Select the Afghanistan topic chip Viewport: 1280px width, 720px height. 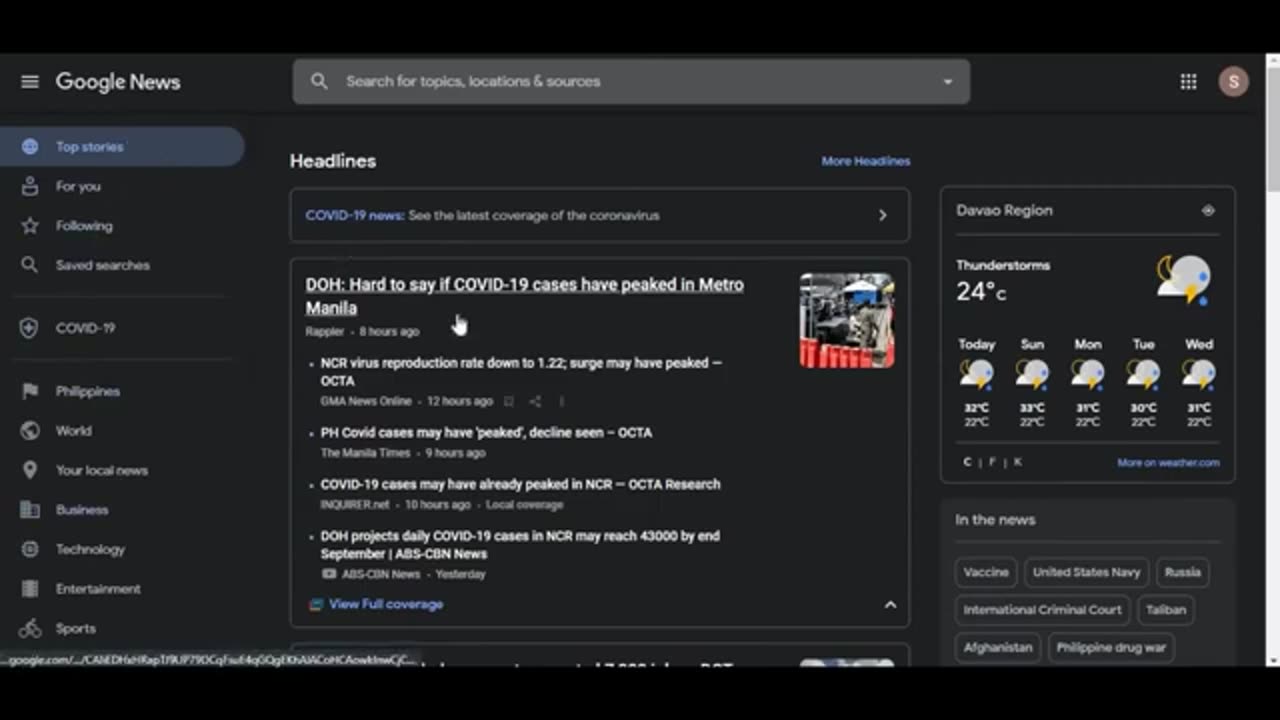pyautogui.click(x=997, y=647)
